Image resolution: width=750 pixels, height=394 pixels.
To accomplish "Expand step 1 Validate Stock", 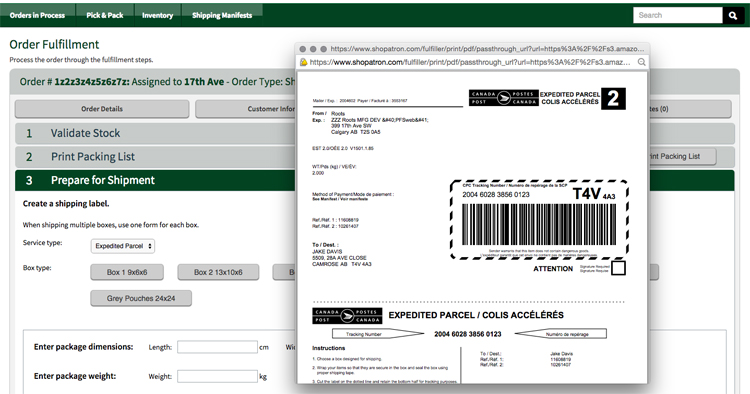I will click(x=155, y=133).
